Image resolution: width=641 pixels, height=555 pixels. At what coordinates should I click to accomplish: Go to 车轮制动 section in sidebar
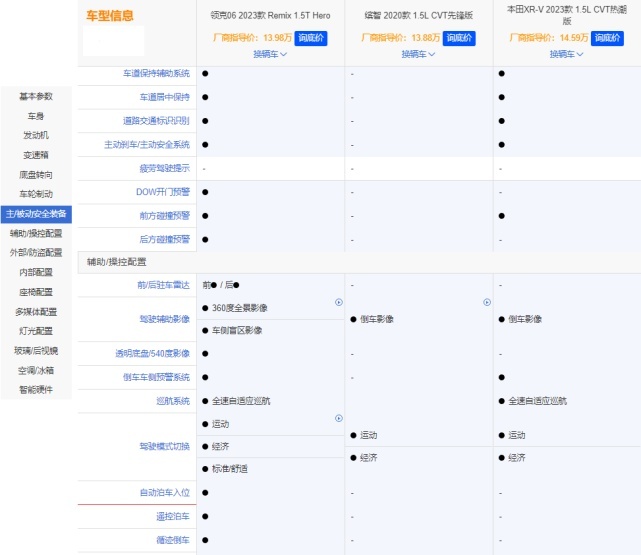pyautogui.click(x=36, y=194)
